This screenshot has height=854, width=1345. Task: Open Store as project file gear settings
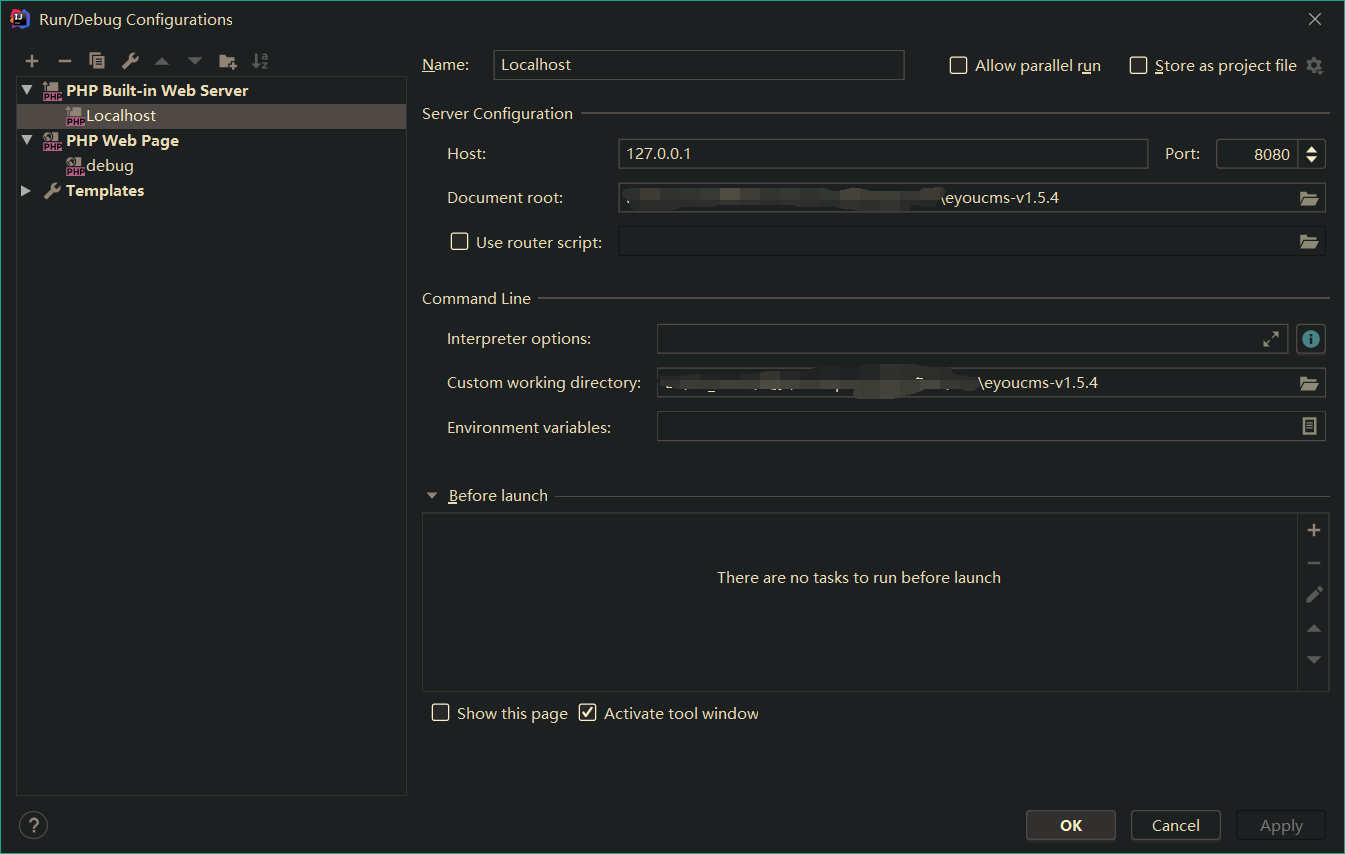point(1314,66)
